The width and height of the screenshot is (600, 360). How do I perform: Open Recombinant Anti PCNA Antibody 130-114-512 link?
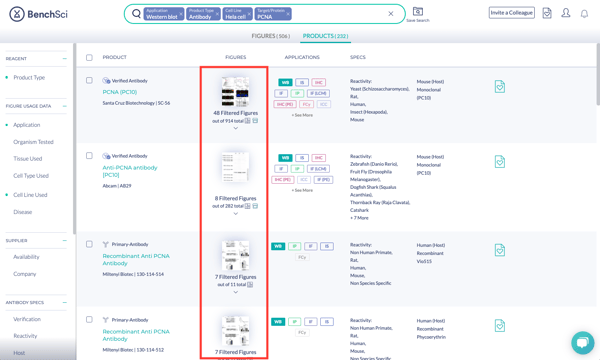(136, 335)
